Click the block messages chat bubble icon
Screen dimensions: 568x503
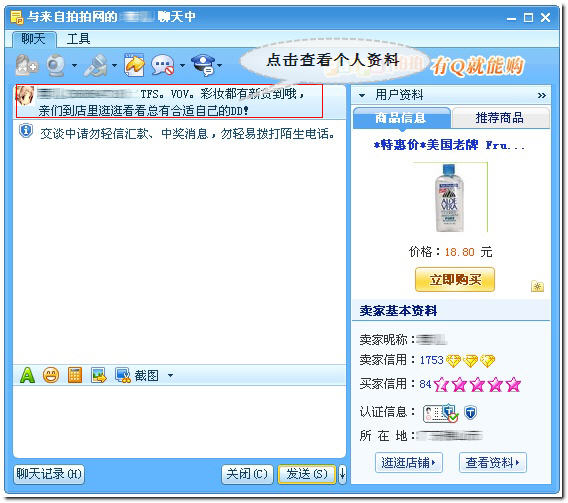163,65
